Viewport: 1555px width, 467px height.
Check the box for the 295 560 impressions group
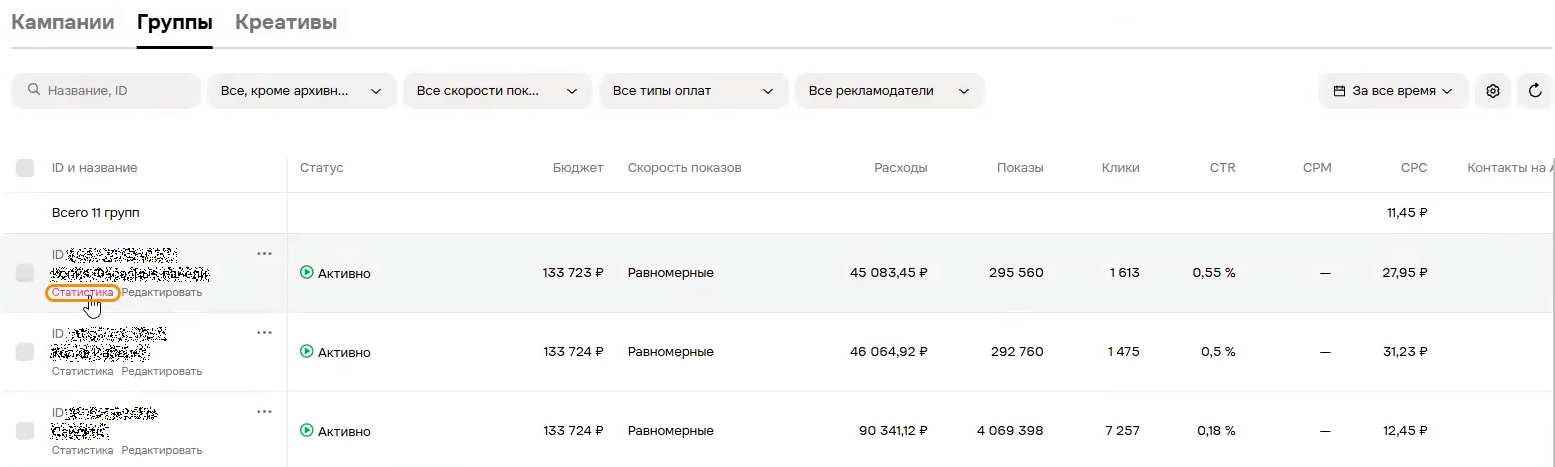(25, 273)
